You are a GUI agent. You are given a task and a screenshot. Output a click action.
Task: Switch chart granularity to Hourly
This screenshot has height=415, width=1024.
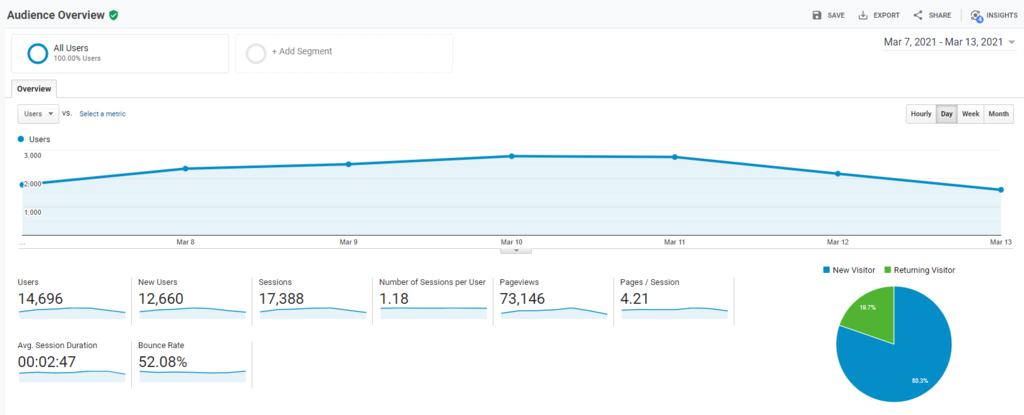(x=920, y=114)
